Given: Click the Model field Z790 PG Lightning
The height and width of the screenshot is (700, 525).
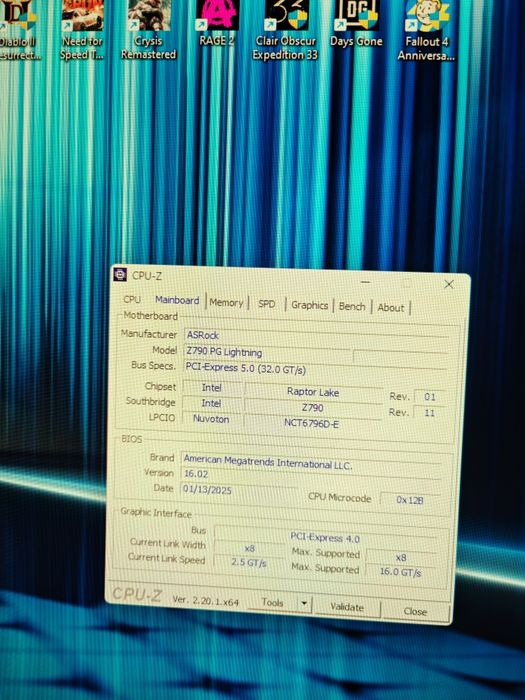Looking at the screenshot, I should 267,352.
